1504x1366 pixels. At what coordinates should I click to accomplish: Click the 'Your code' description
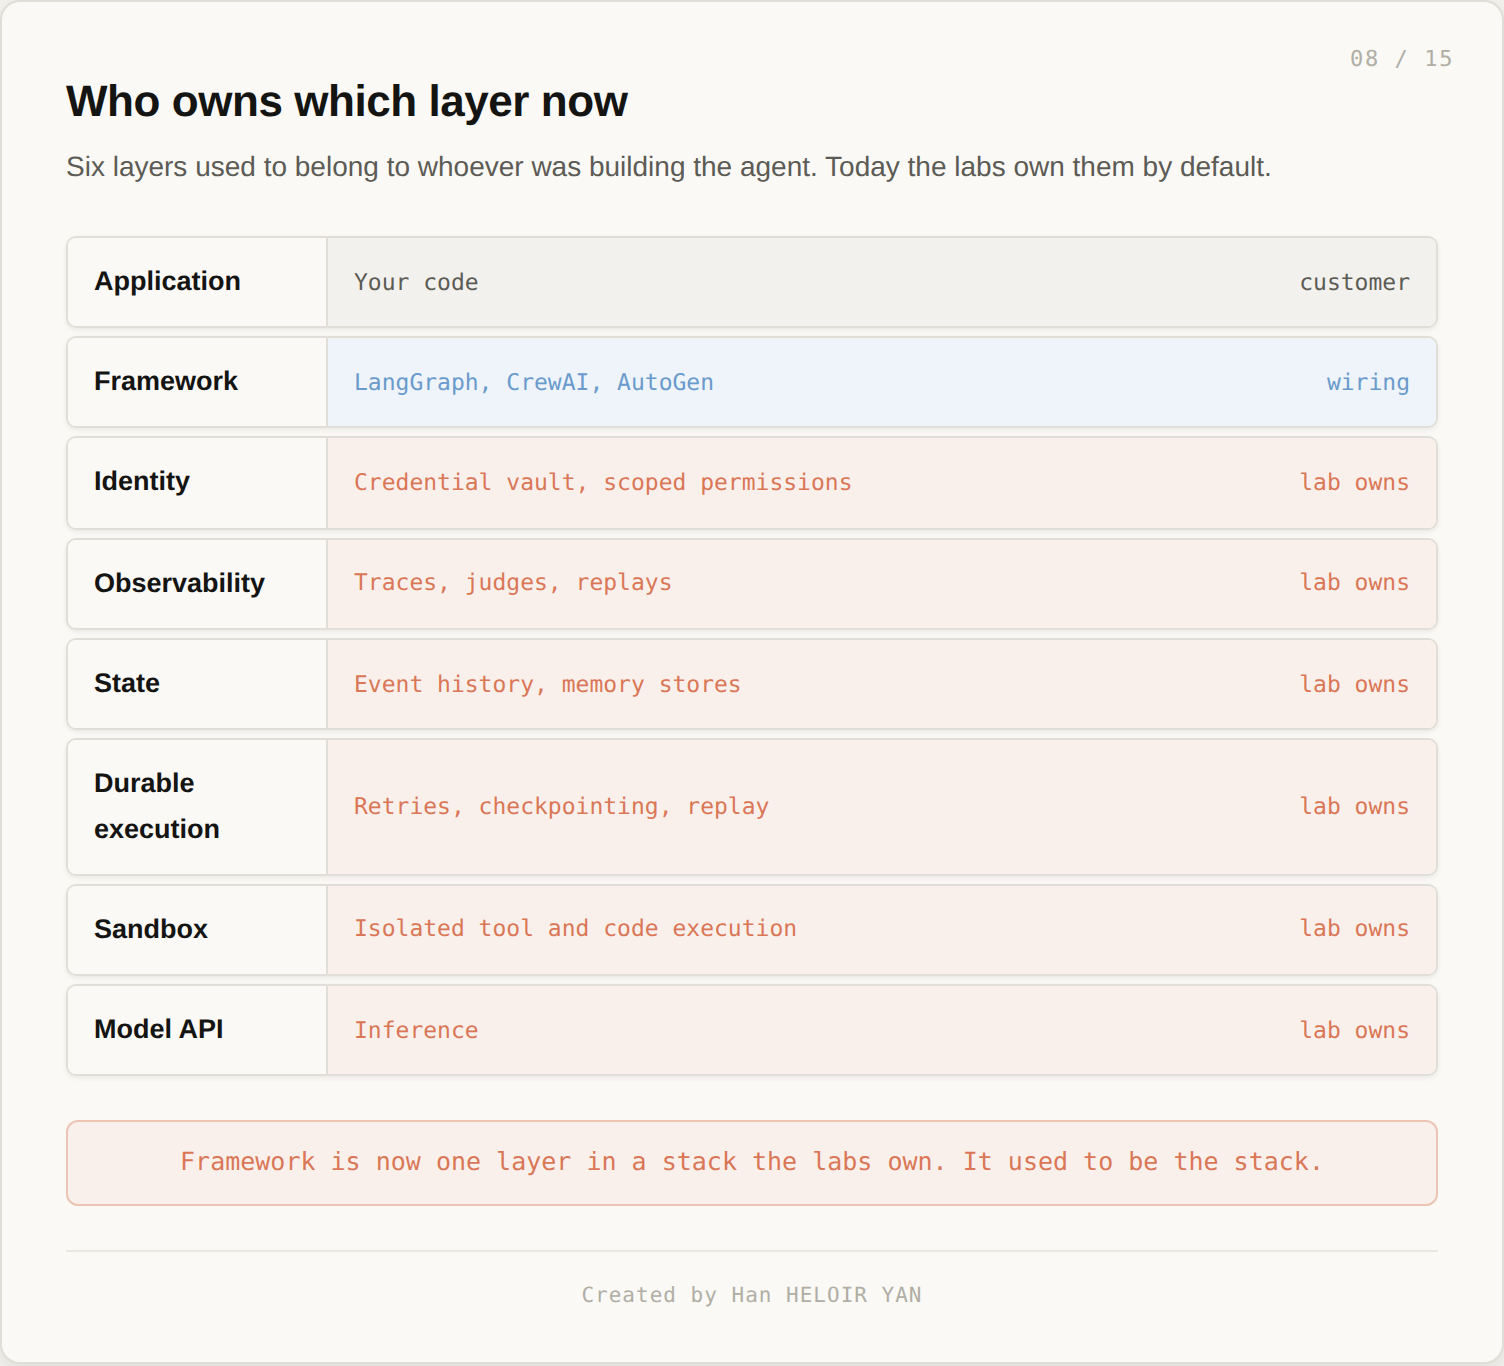click(x=416, y=282)
